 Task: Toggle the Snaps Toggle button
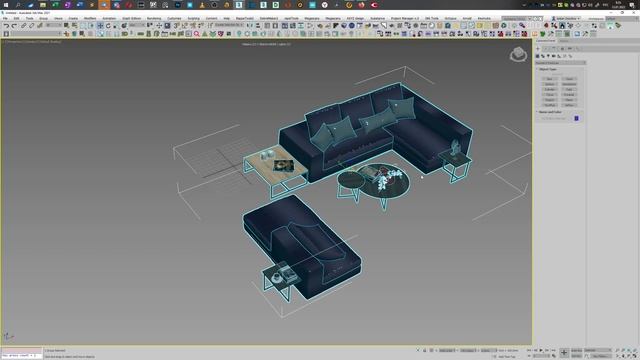[x=176, y=25]
